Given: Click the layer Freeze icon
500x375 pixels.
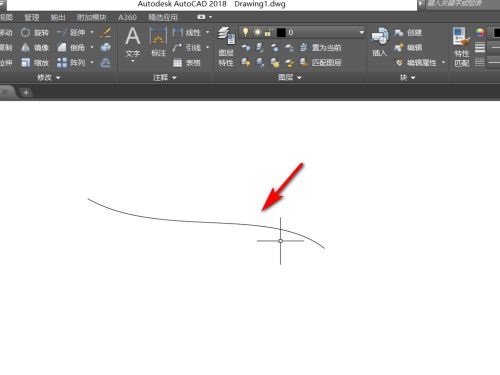Looking at the screenshot, I should point(275,48).
